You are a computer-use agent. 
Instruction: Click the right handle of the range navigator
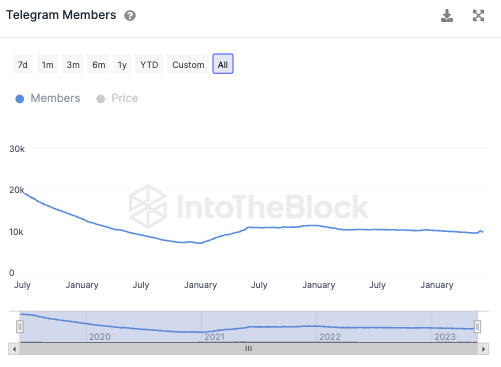coord(477,327)
